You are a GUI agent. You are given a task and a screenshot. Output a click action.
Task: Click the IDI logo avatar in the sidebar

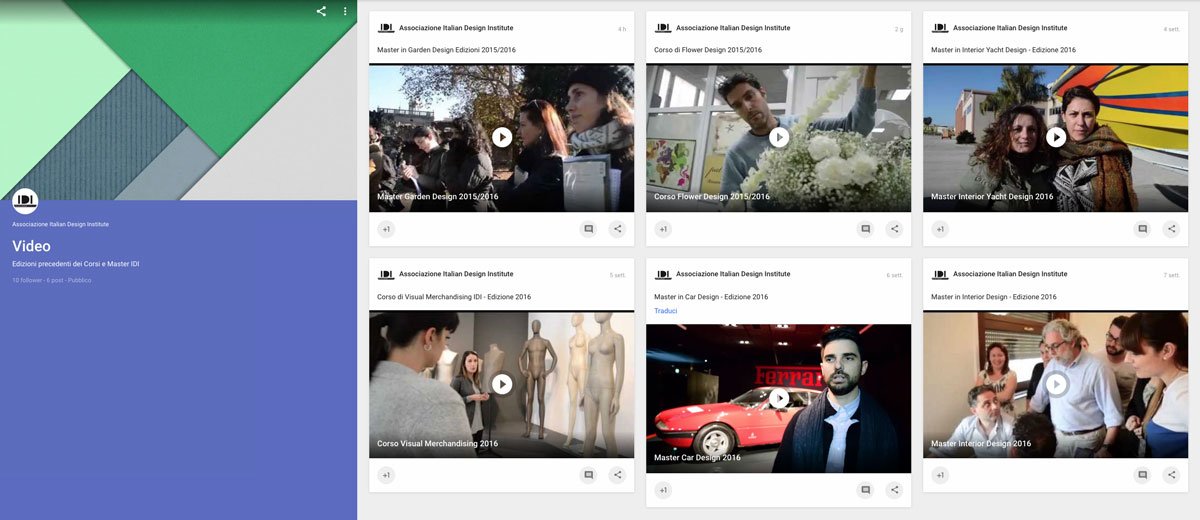[x=25, y=201]
